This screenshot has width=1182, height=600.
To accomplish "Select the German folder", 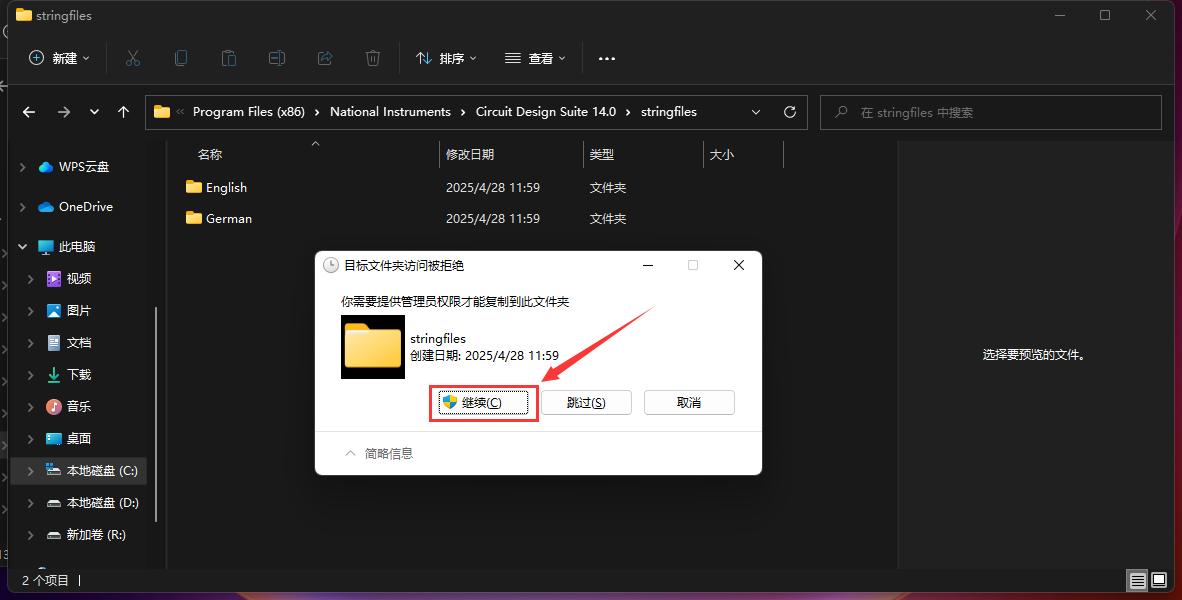I will [x=228, y=219].
